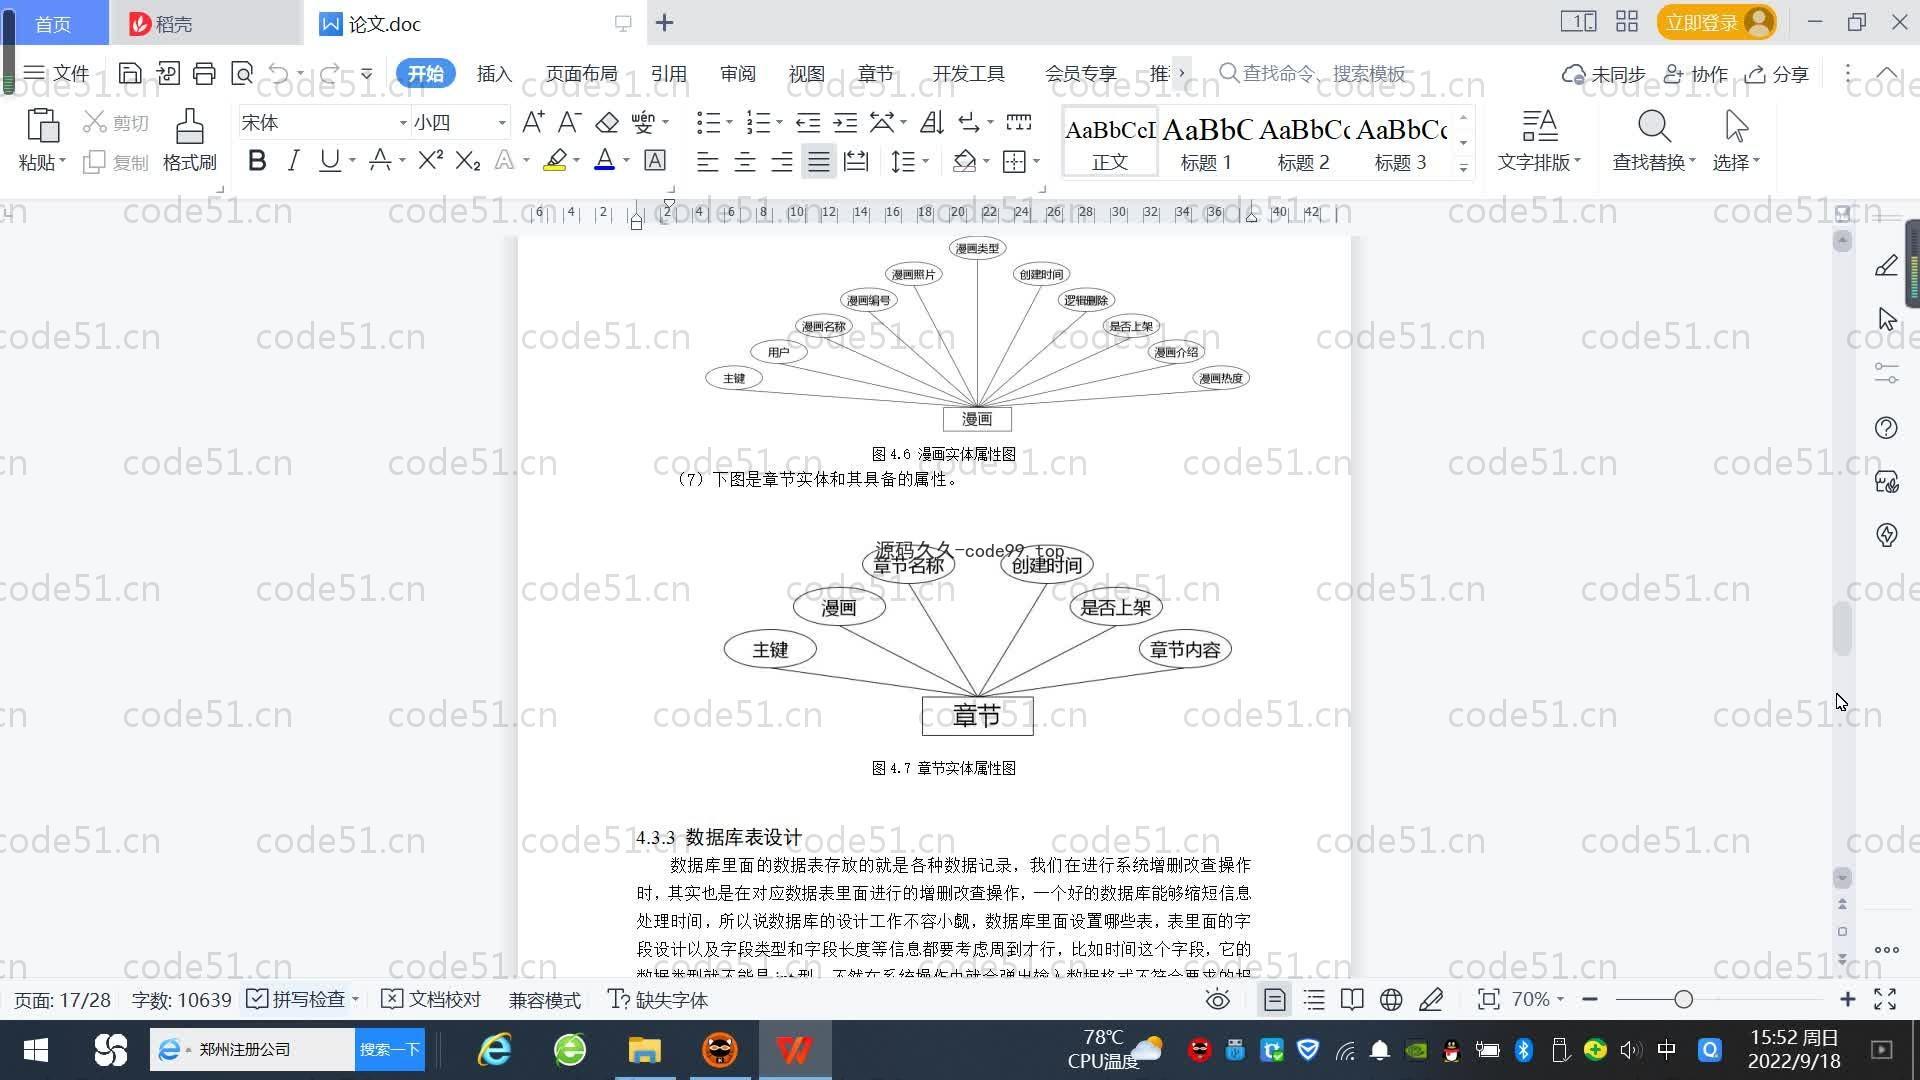The width and height of the screenshot is (1920, 1080).
Task: Apply the 标题 1 heading style
Action: (x=1206, y=142)
